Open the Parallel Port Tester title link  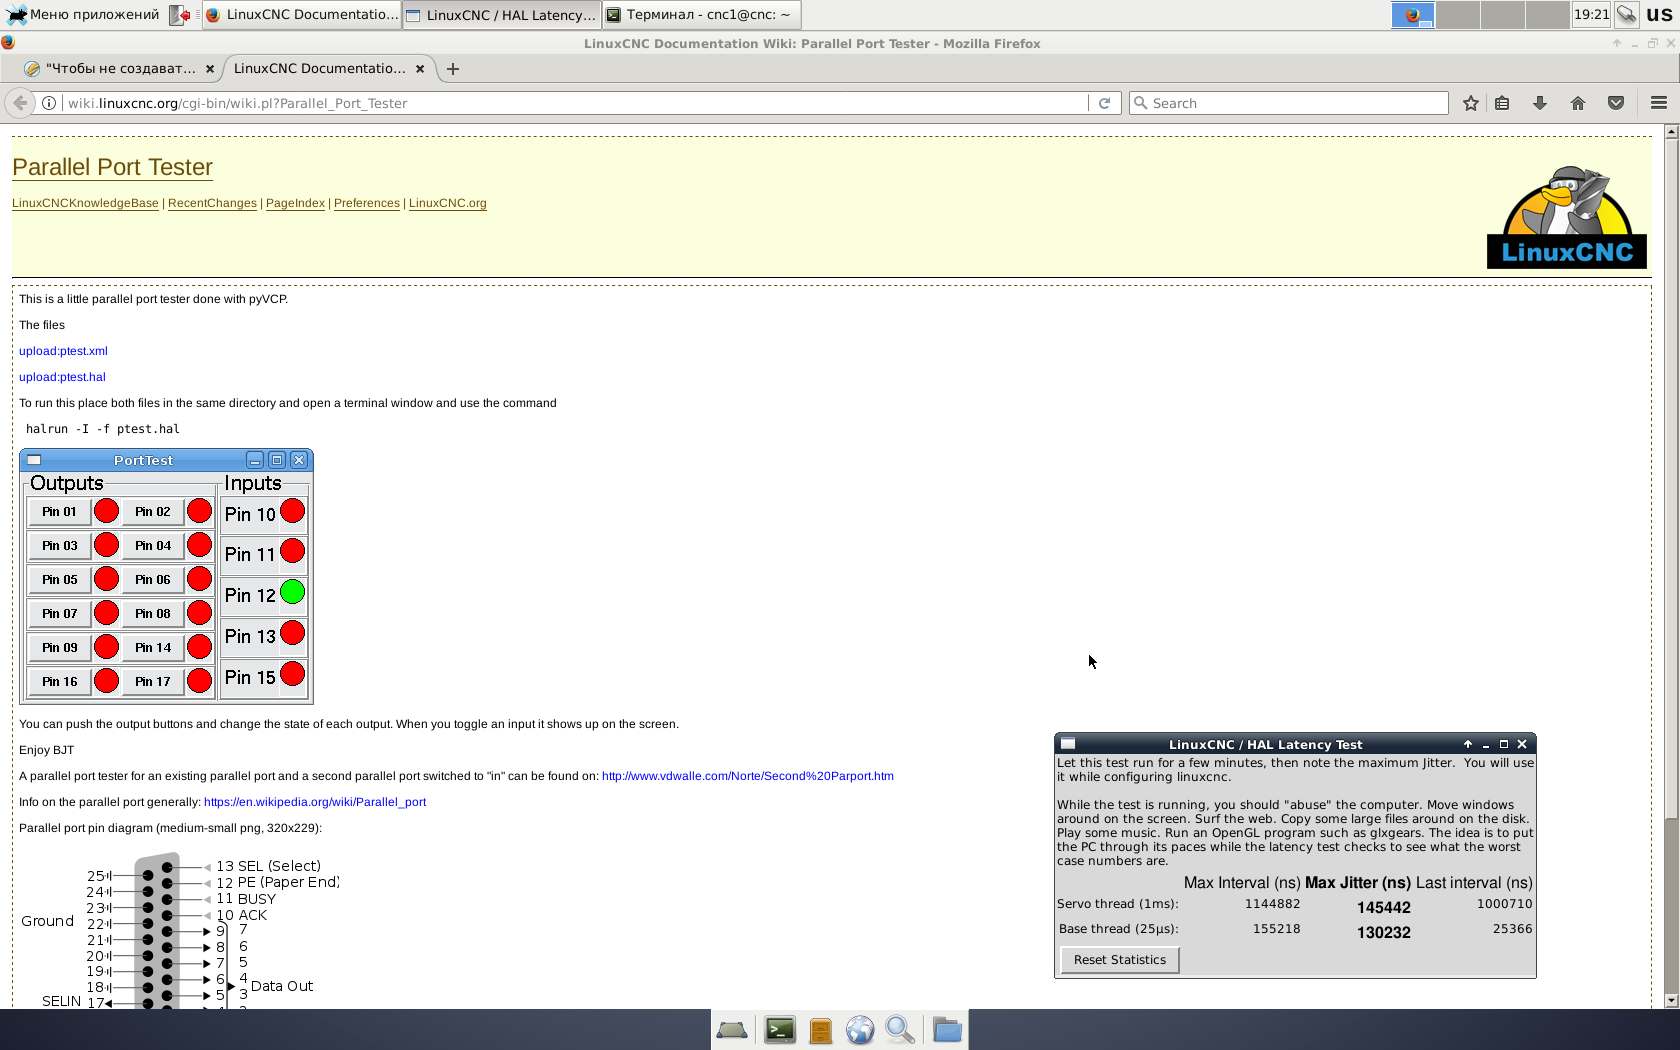(x=112, y=167)
